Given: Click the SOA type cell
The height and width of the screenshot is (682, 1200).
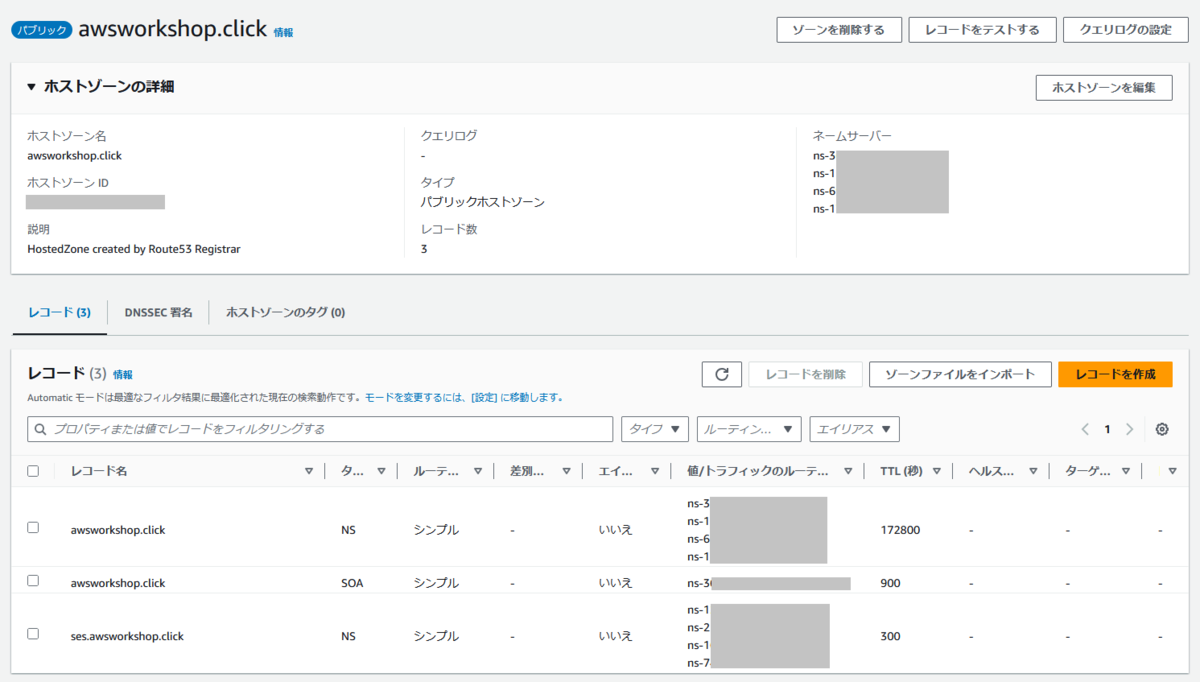Looking at the screenshot, I should coord(352,583).
